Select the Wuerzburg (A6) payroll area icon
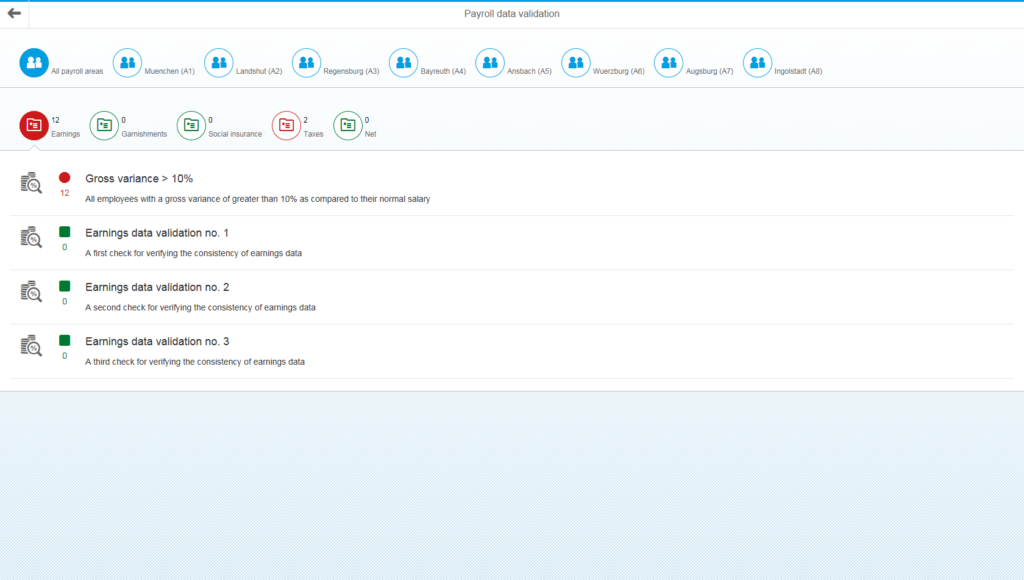This screenshot has height=580, width=1024. tap(576, 62)
